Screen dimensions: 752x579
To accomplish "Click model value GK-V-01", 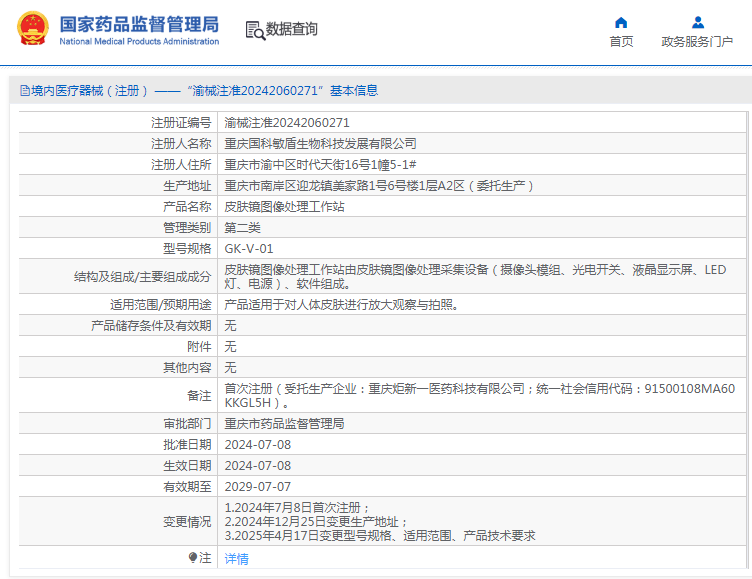I will (x=249, y=248).
